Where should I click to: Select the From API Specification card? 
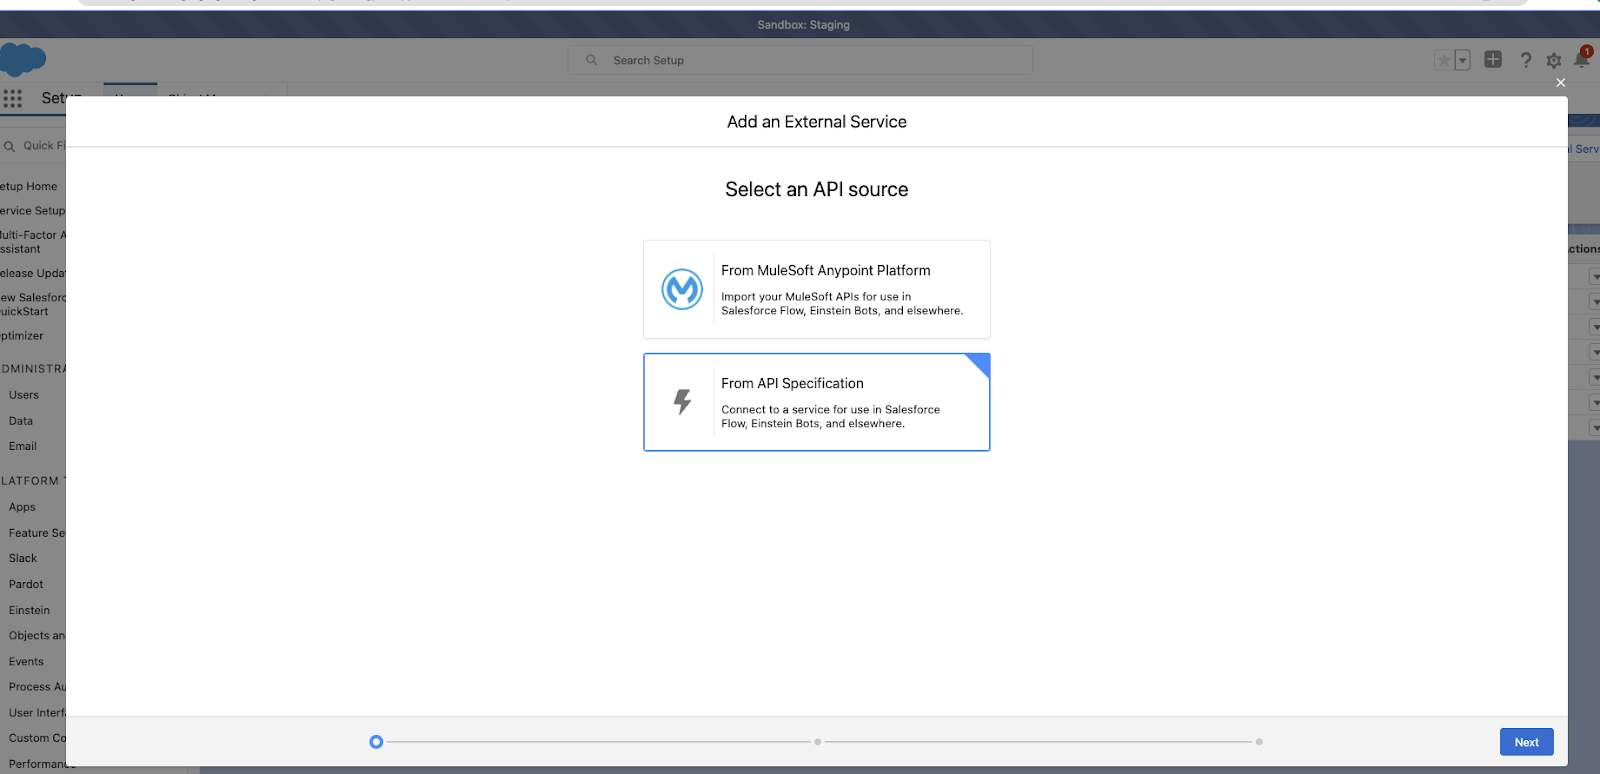pyautogui.click(x=816, y=402)
